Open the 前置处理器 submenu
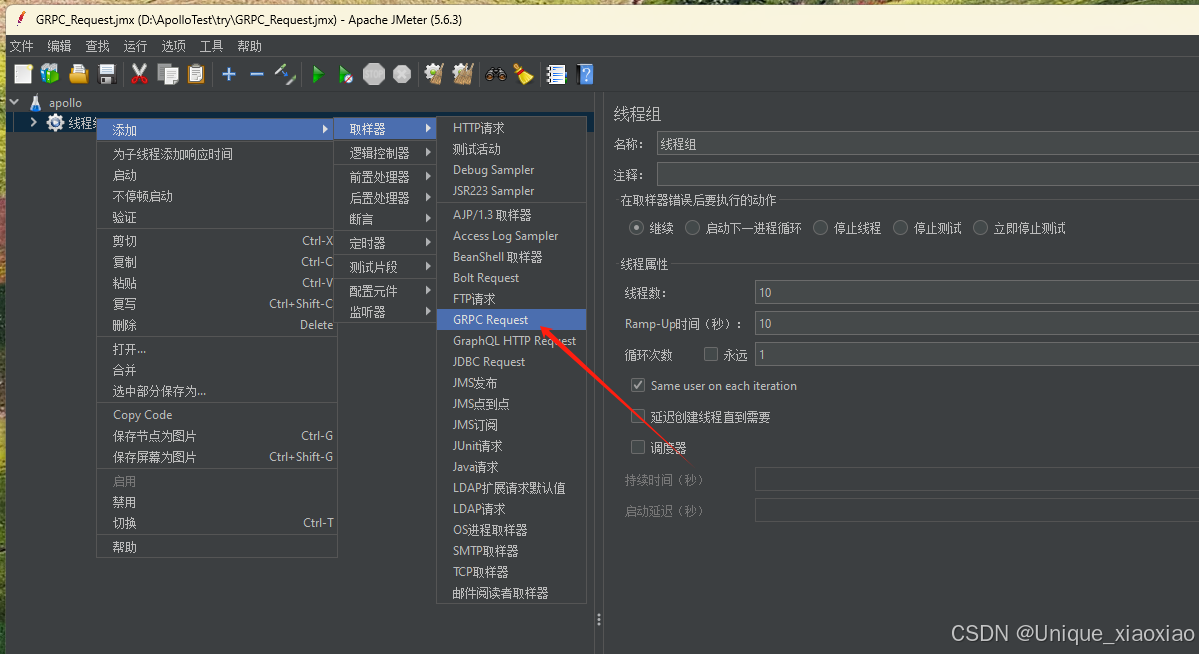Viewport: 1199px width, 654px height. pos(385,177)
